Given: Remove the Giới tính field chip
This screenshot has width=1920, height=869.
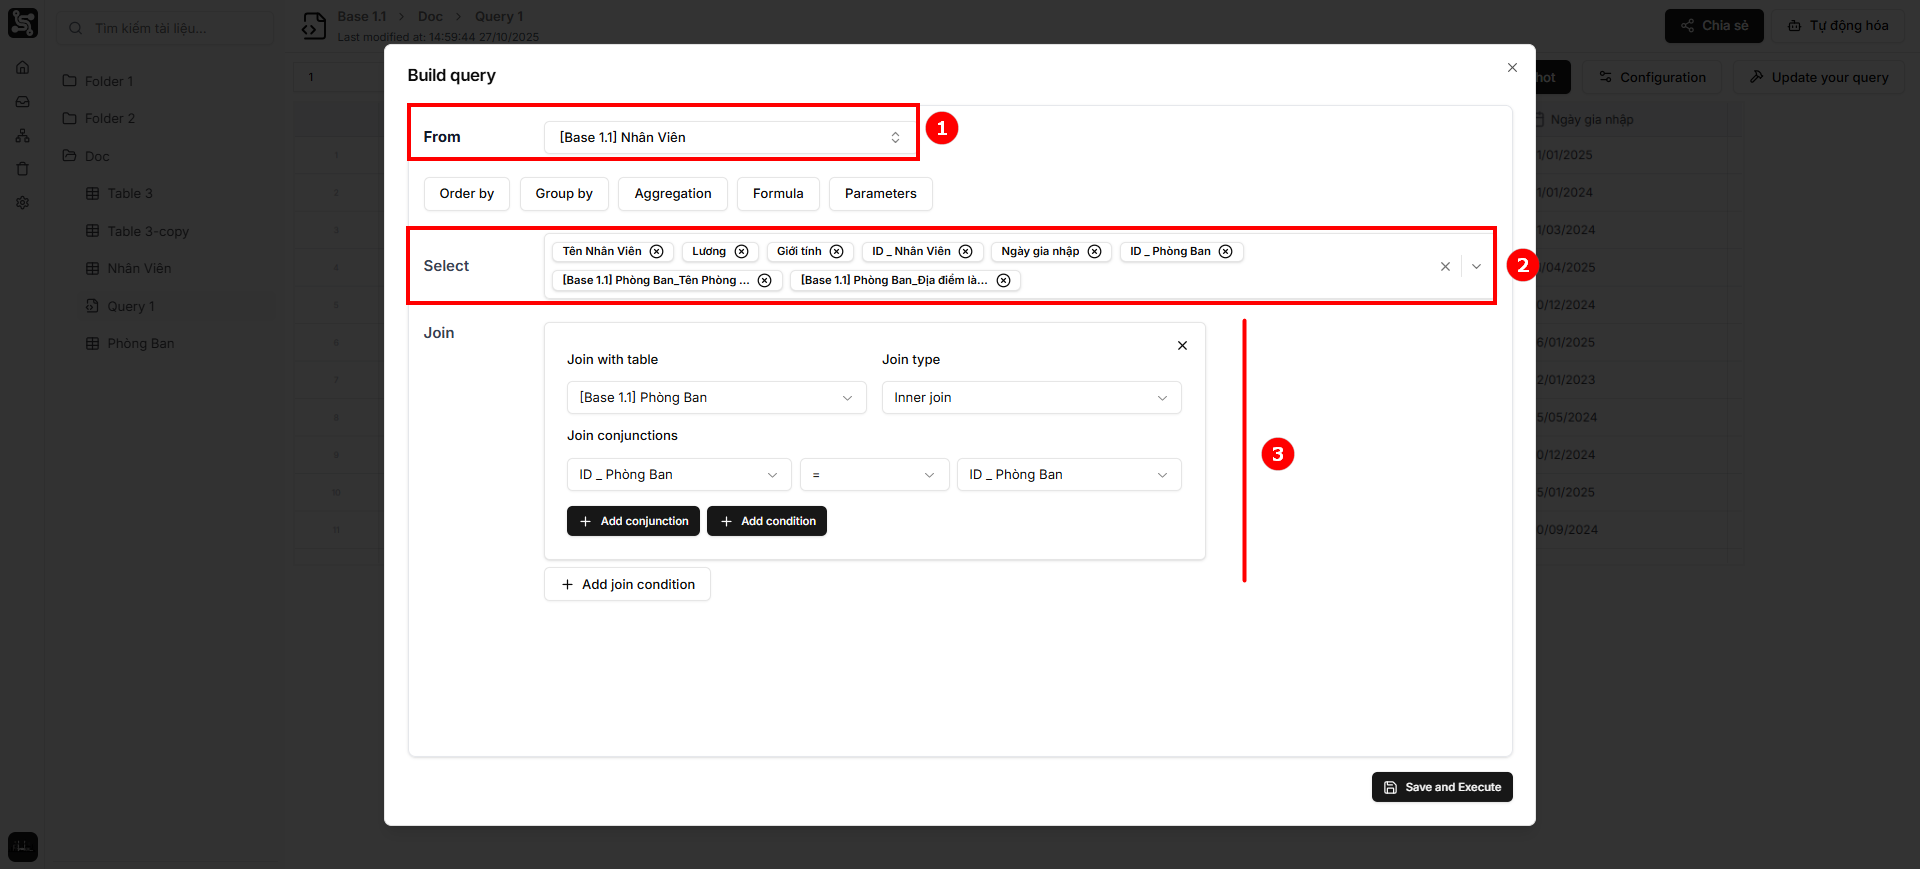Looking at the screenshot, I should 837,252.
